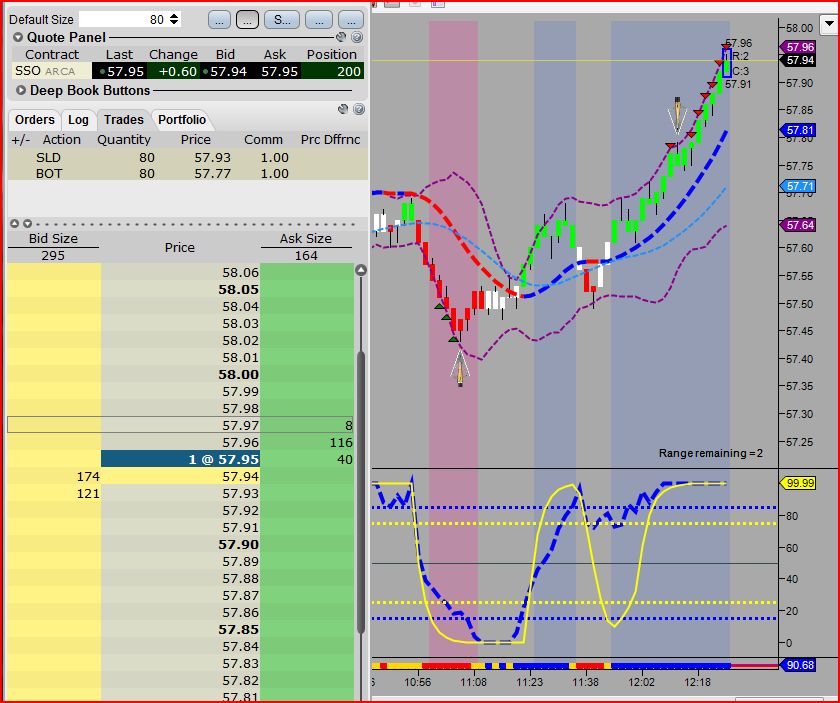840x703 pixels.
Task: Click the price ladder vertical scrollbar thumb
Action: (361, 490)
